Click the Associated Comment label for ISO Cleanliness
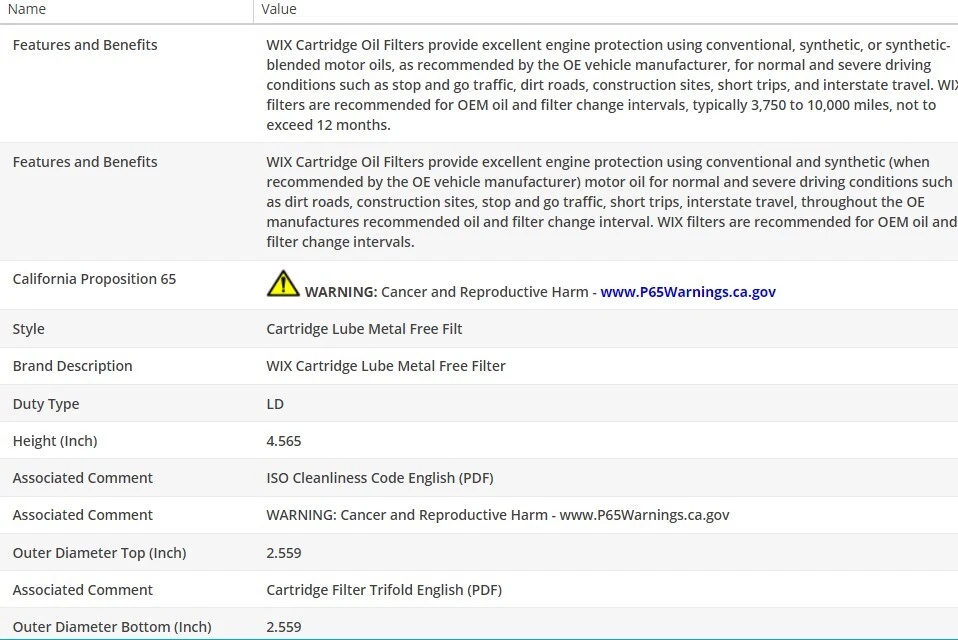This screenshot has width=958, height=640. (x=82, y=478)
